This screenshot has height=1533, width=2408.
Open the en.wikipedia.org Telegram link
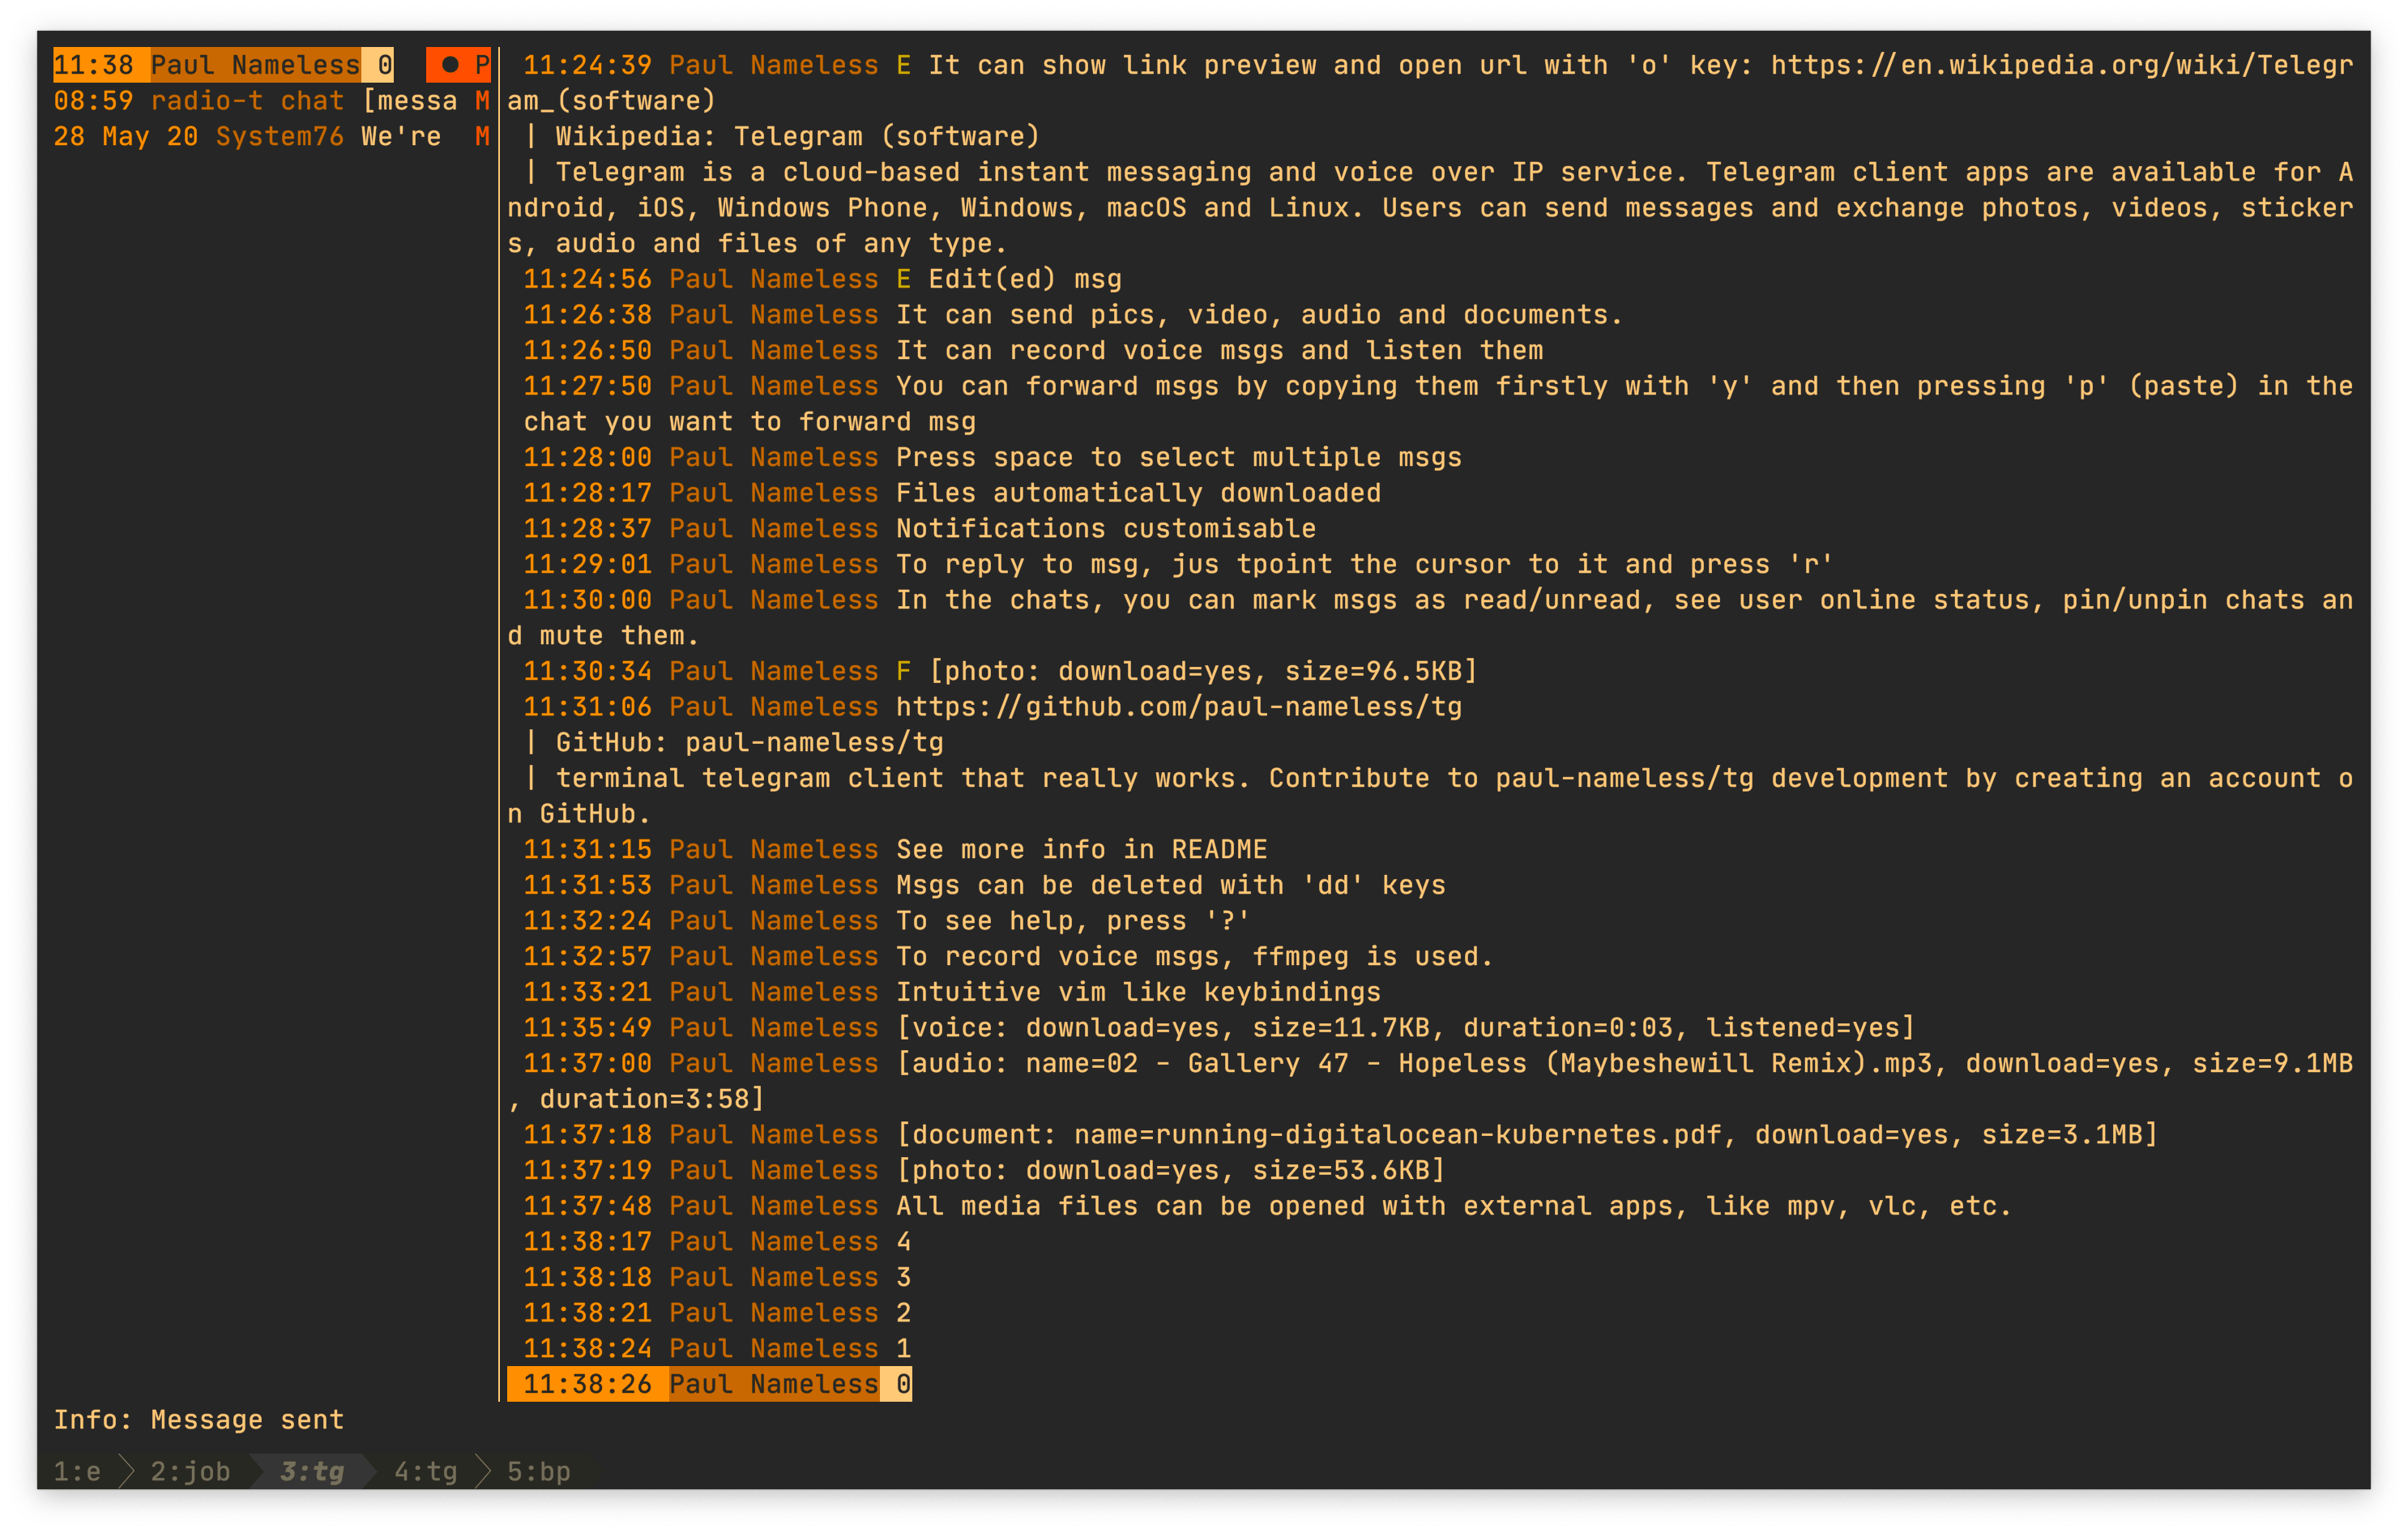point(2061,65)
